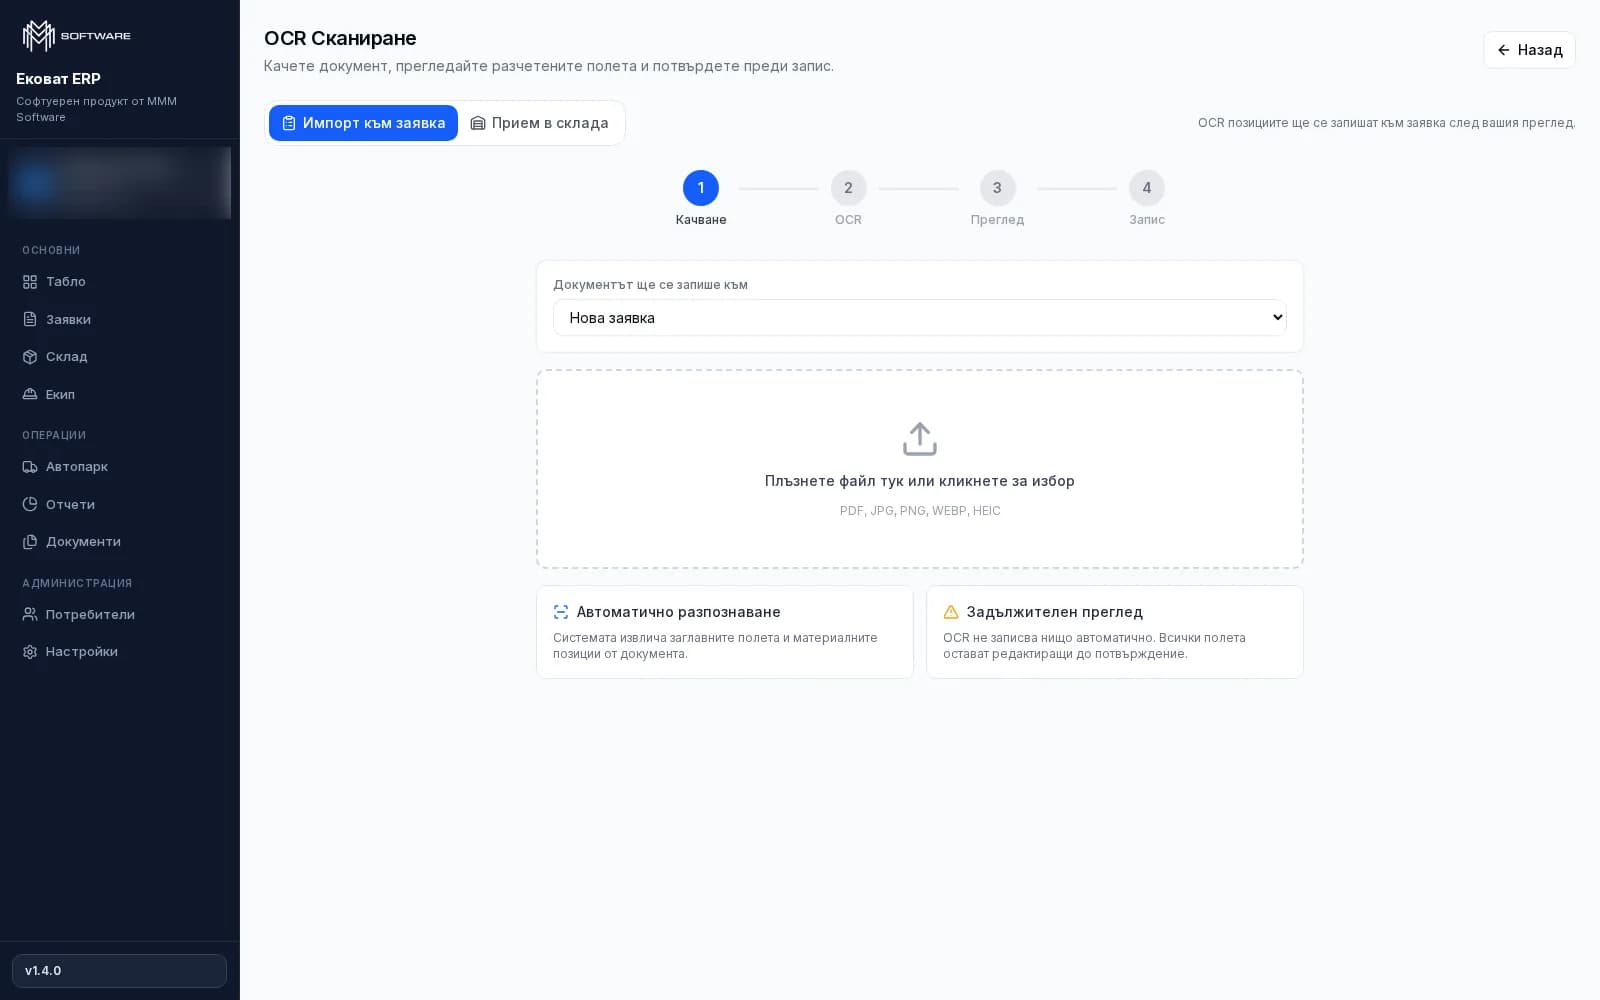
Task: Click the Табло grid icon
Action: click(30, 282)
